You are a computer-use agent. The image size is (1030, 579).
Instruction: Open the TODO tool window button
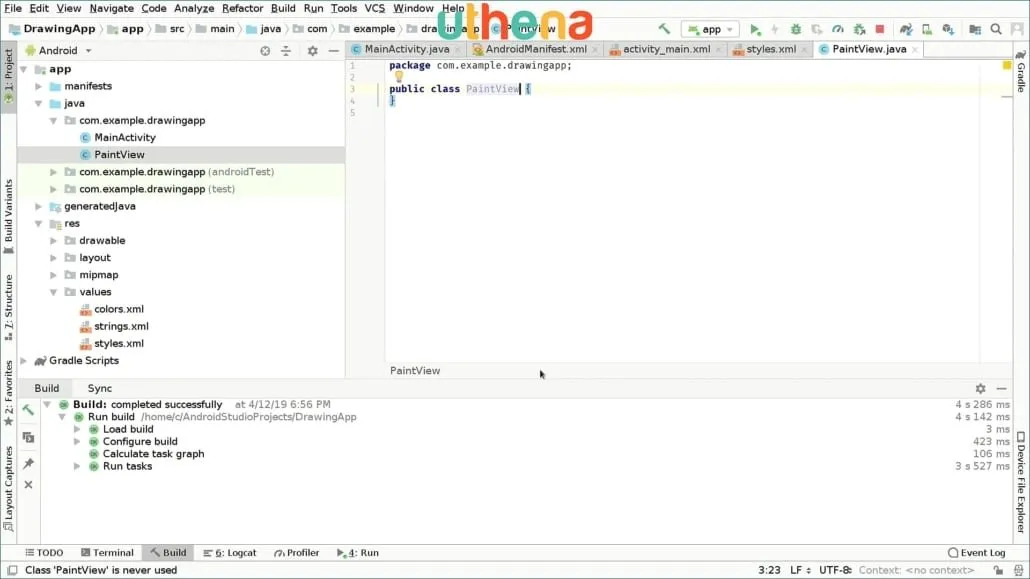pyautogui.click(x=44, y=553)
